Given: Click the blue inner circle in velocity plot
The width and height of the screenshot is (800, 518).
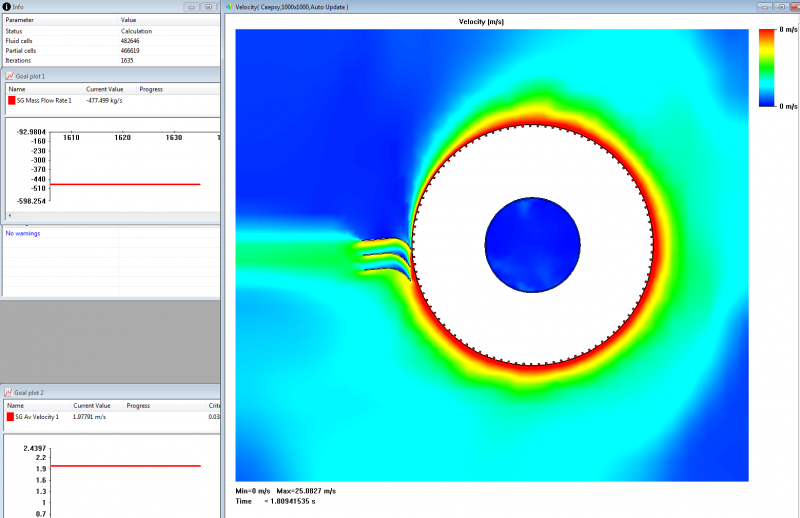Looking at the screenshot, I should point(532,245).
